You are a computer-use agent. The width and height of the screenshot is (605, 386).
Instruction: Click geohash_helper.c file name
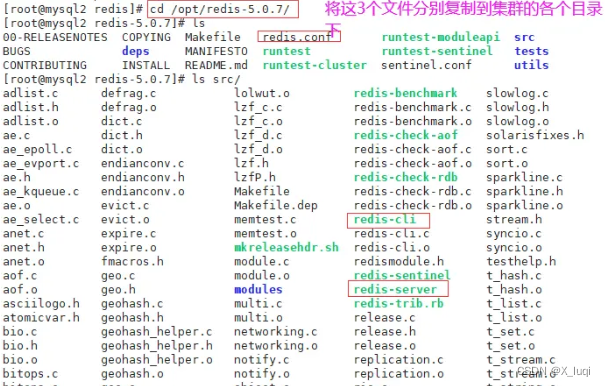point(157,332)
